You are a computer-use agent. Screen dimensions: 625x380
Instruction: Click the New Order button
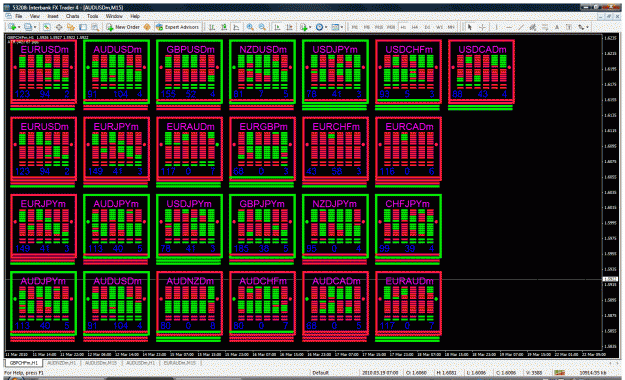pyautogui.click(x=123, y=27)
